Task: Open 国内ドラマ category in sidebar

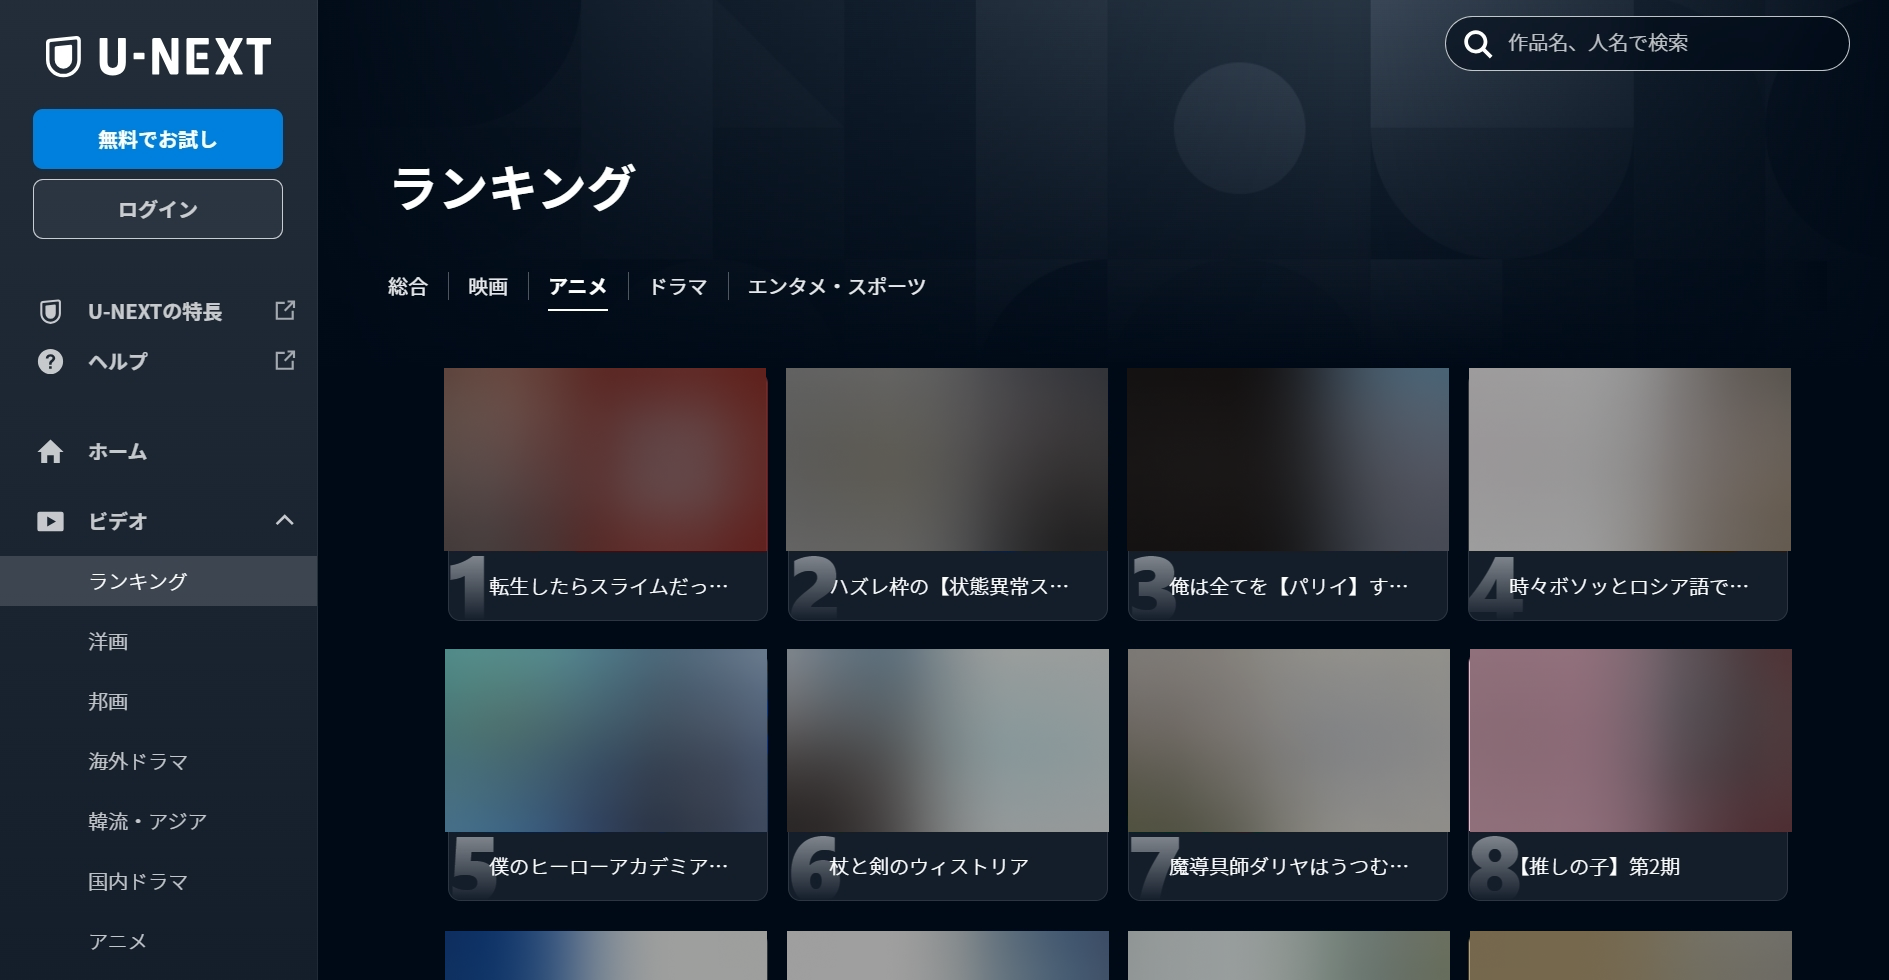Action: [138, 881]
